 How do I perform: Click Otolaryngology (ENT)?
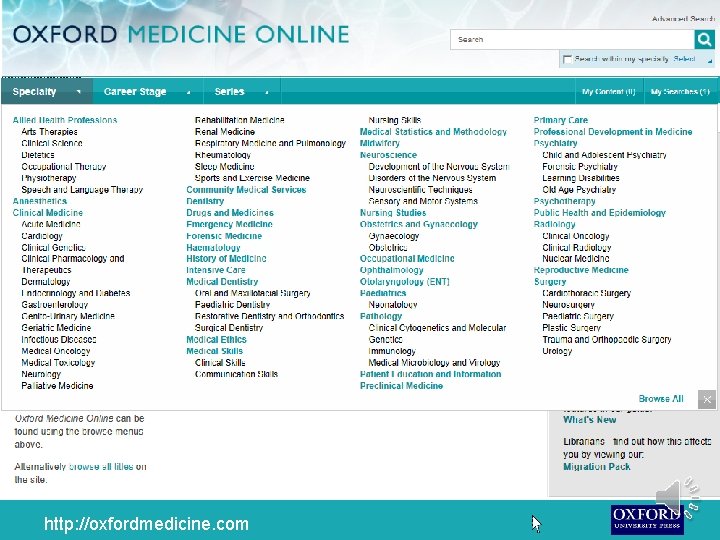tap(405, 281)
